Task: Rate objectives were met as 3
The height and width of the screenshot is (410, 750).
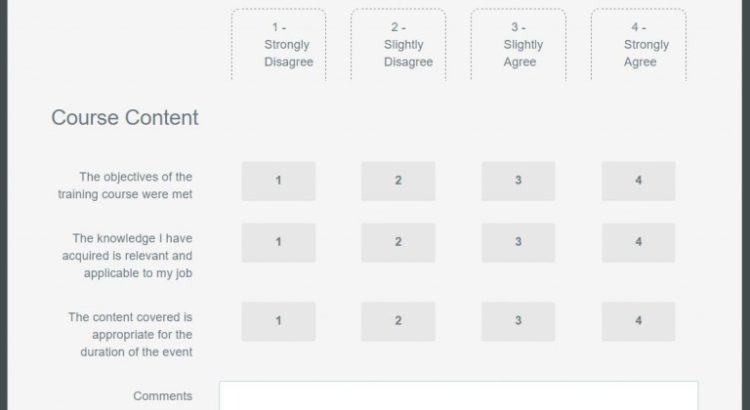Action: [518, 181]
